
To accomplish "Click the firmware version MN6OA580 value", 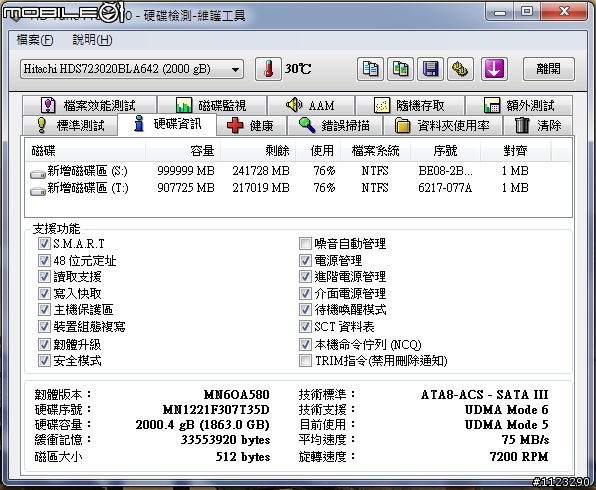I will point(237,395).
